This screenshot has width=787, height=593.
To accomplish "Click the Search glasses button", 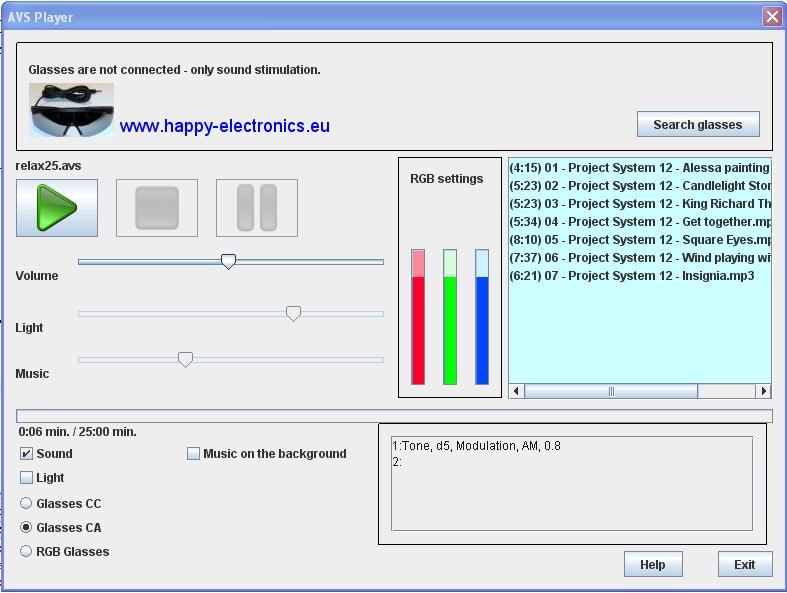I will coord(697,125).
